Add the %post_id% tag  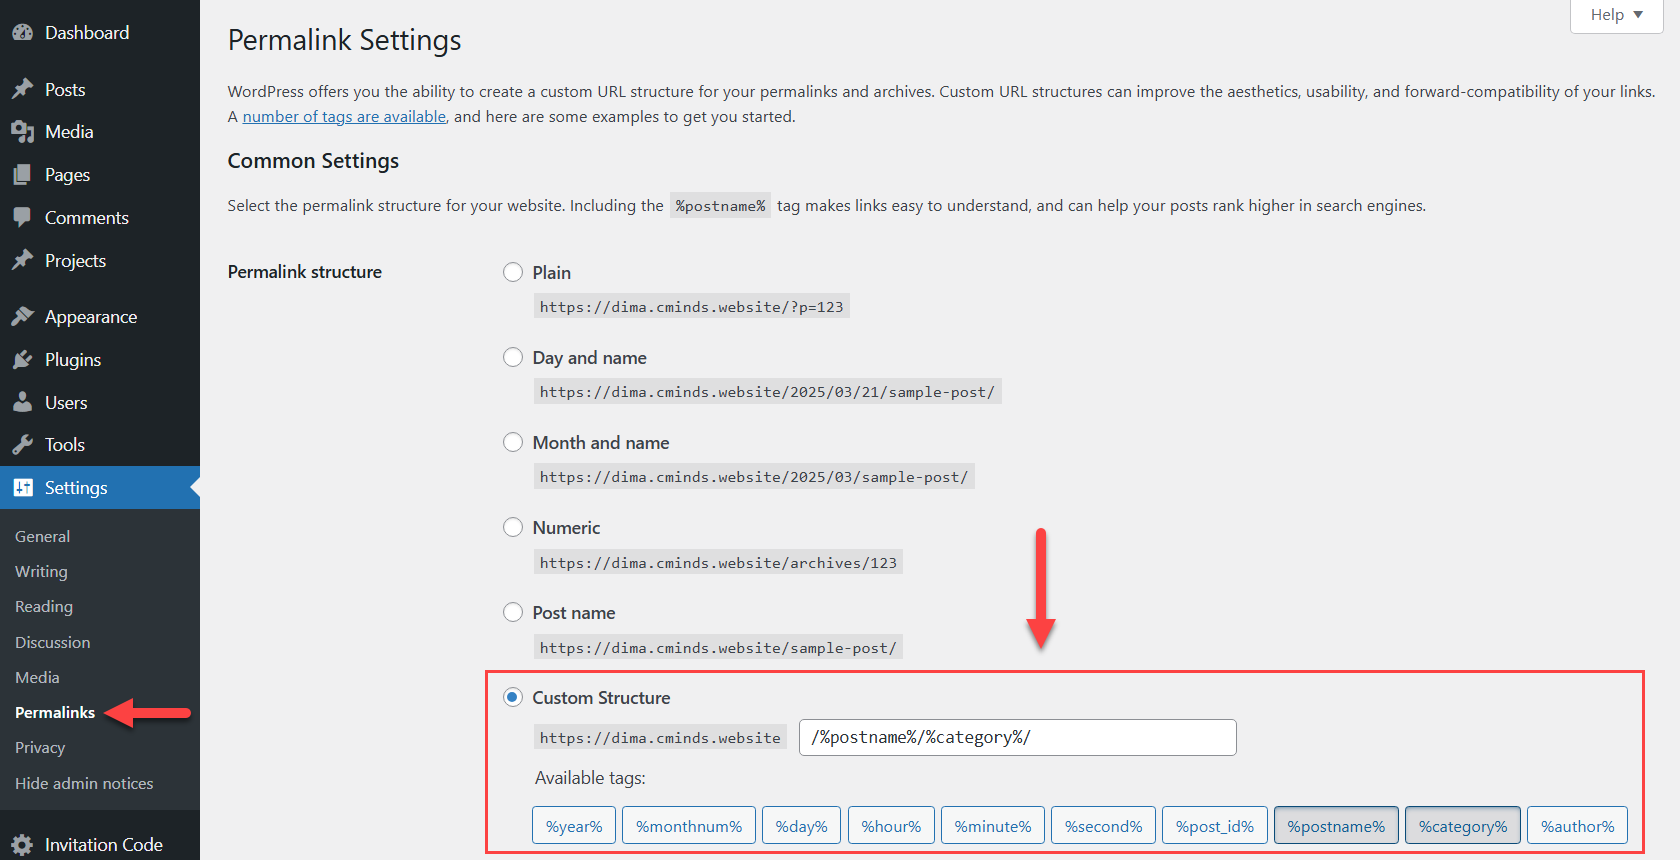pos(1215,826)
